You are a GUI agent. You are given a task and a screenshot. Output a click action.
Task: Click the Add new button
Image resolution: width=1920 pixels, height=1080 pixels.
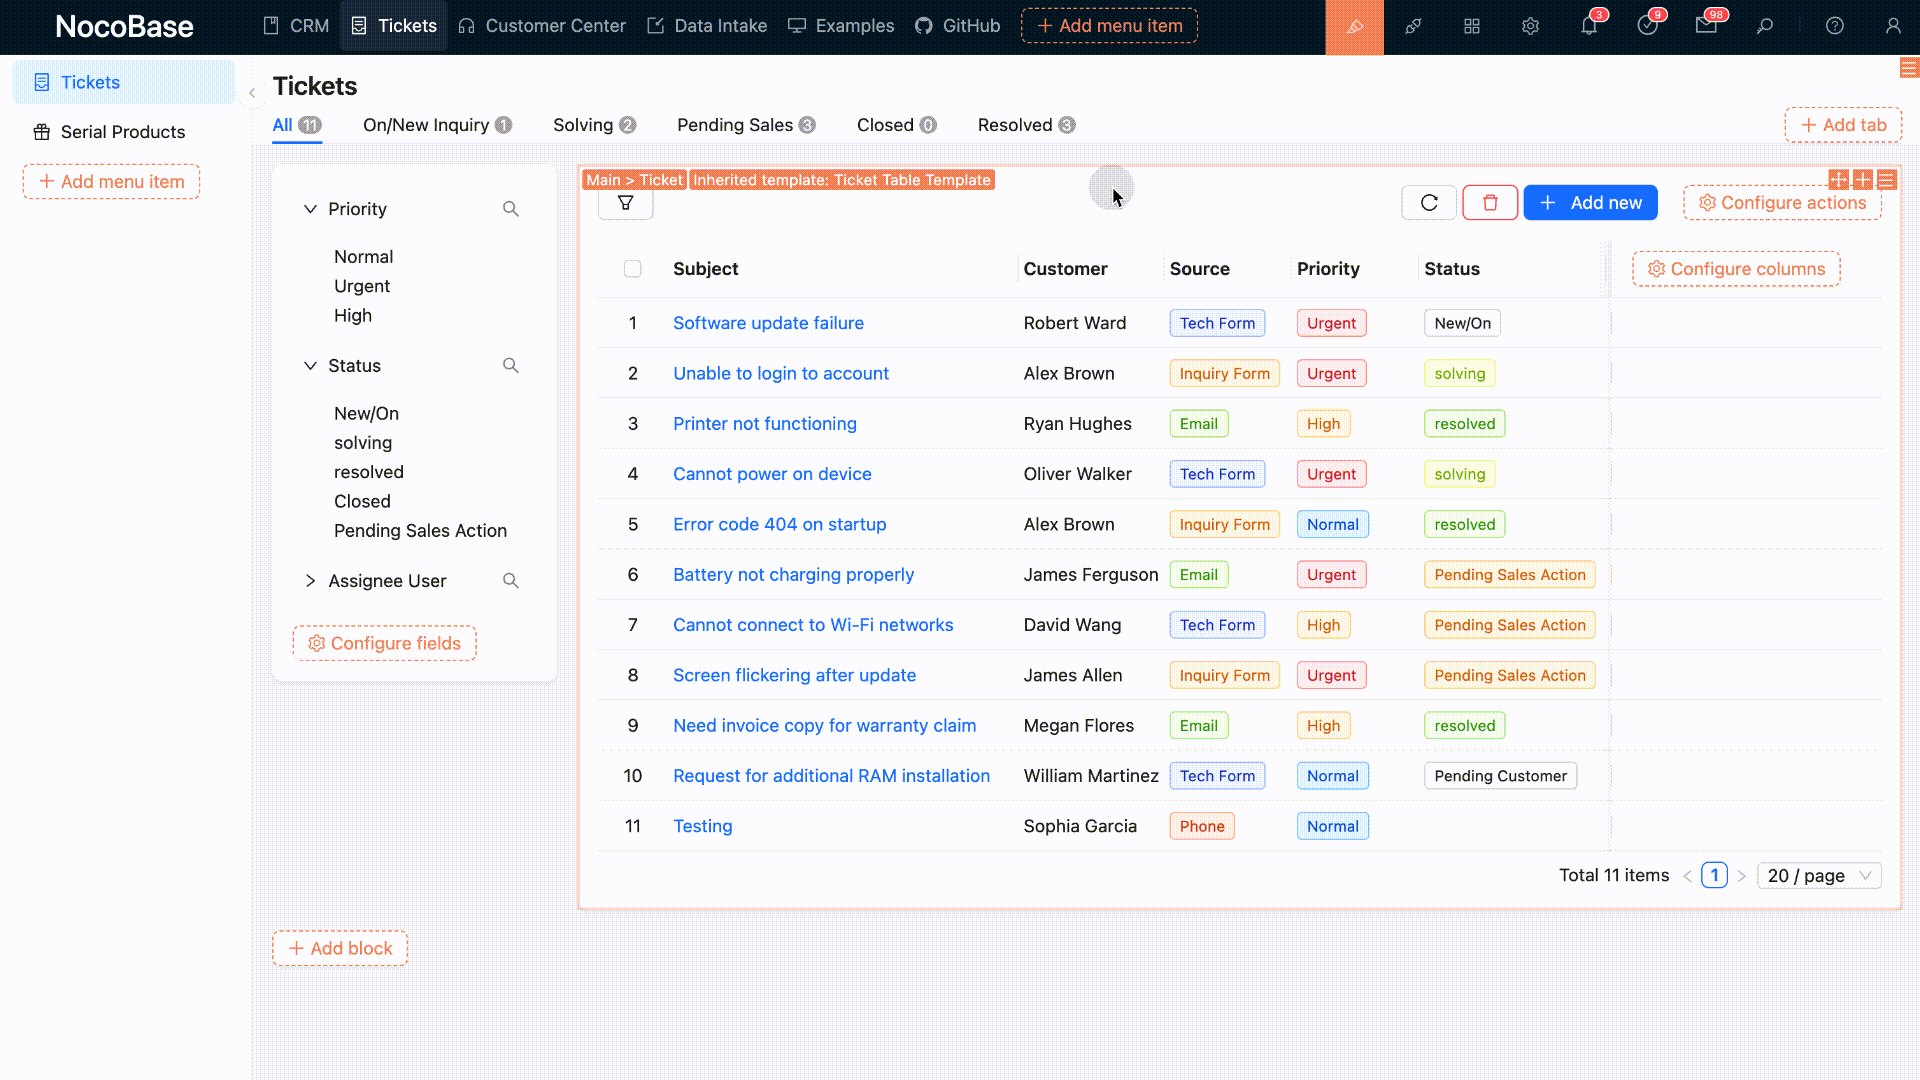1590,203
